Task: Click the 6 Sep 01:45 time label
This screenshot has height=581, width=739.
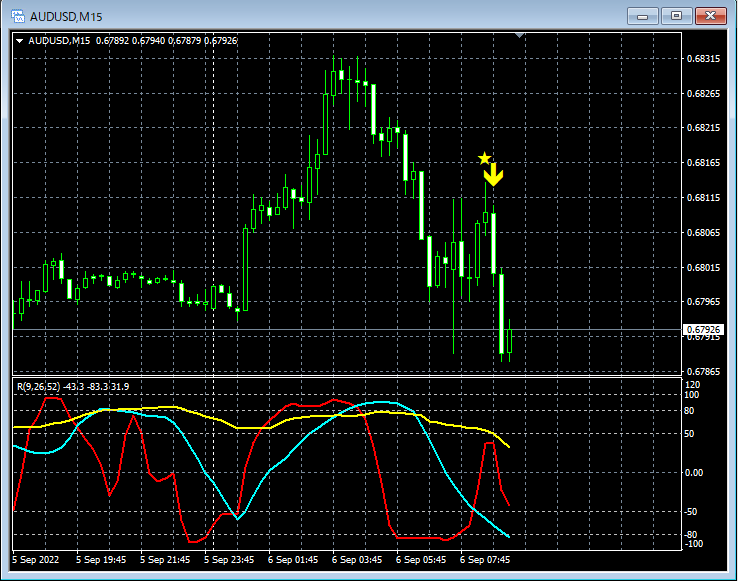Action: coord(293,560)
